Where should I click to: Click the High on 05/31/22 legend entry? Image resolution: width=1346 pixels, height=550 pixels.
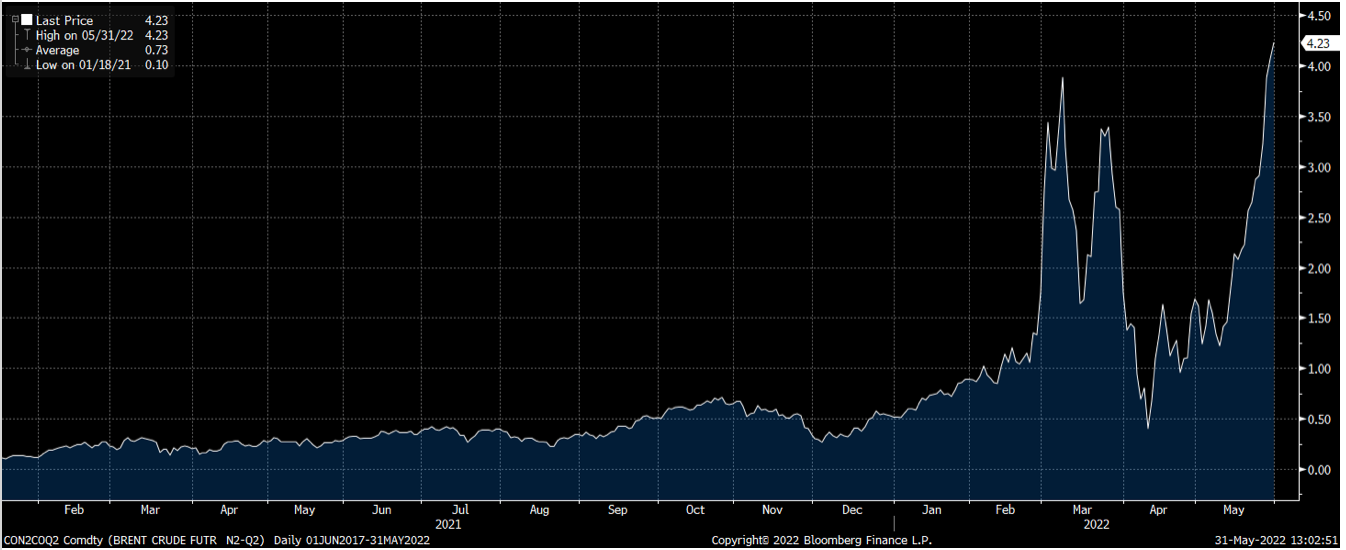(x=83, y=35)
